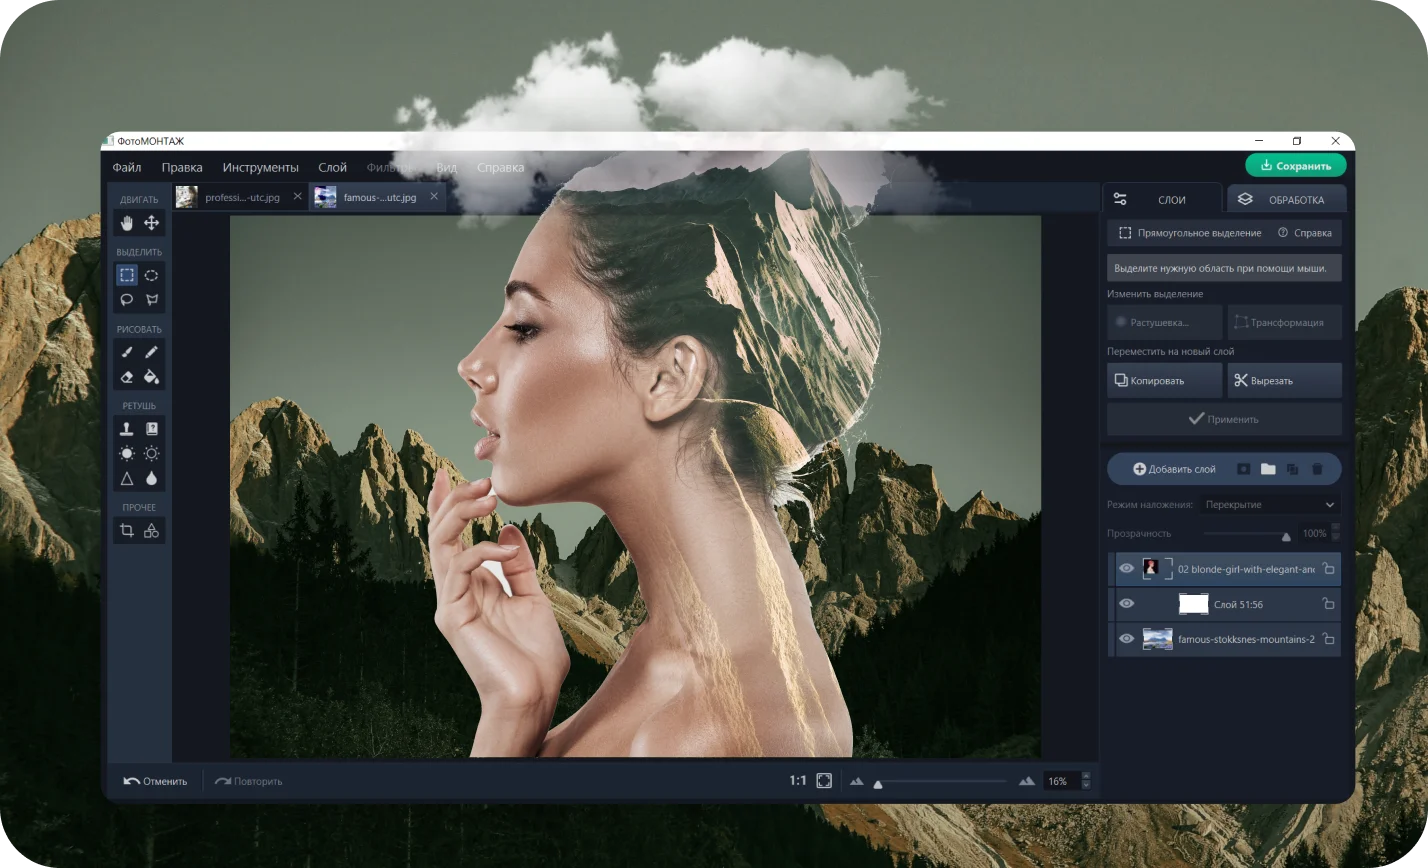Click the Прозрачность opacity slider handle
This screenshot has width=1428, height=868.
point(1286,536)
